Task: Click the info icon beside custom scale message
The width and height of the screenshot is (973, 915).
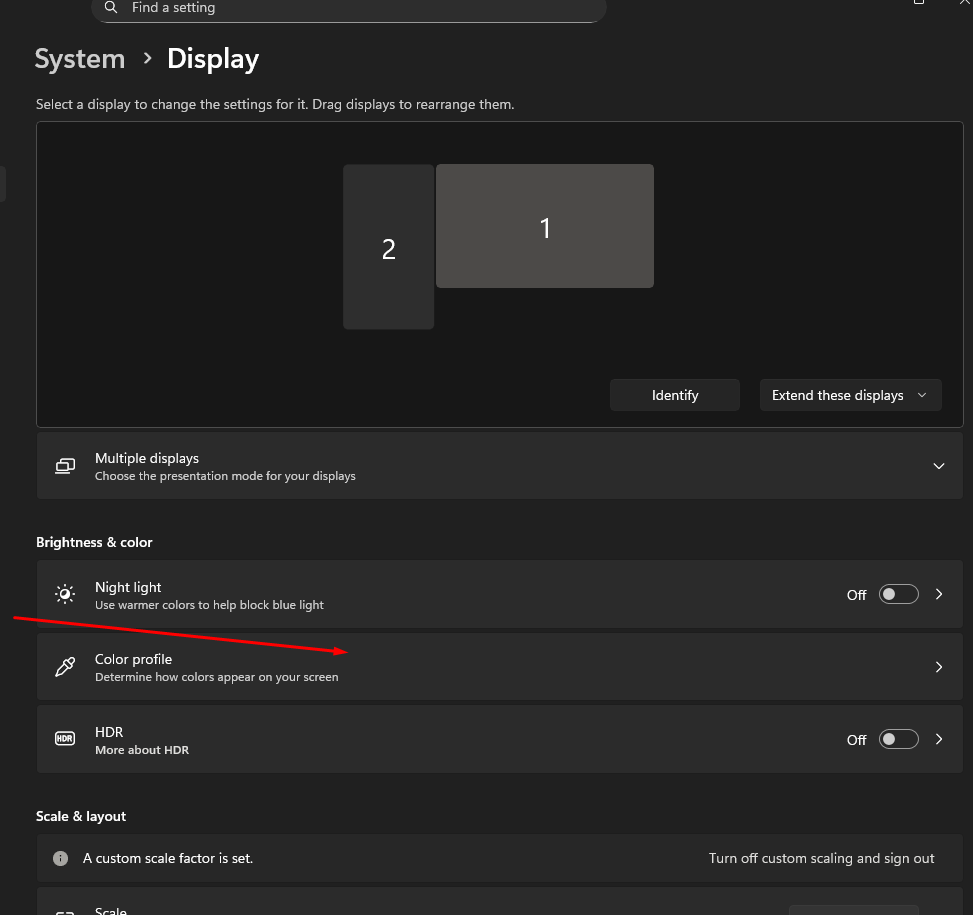Action: [x=60, y=859]
